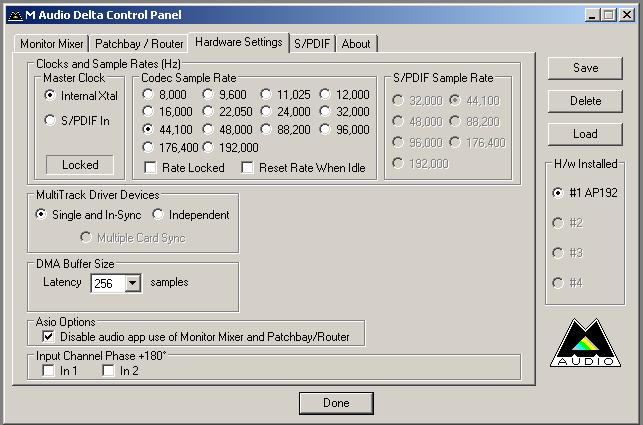The image size is (643, 425).
Task: Click the Delete button
Action: (585, 101)
